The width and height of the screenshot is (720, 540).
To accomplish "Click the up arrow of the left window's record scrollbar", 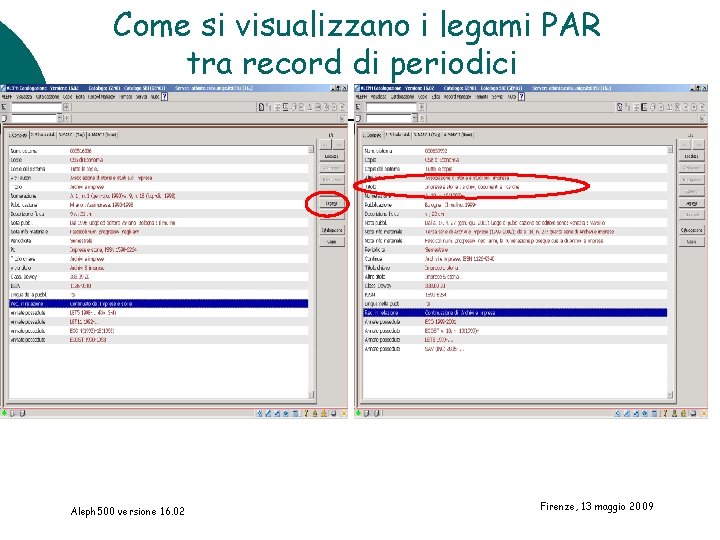I will point(311,150).
